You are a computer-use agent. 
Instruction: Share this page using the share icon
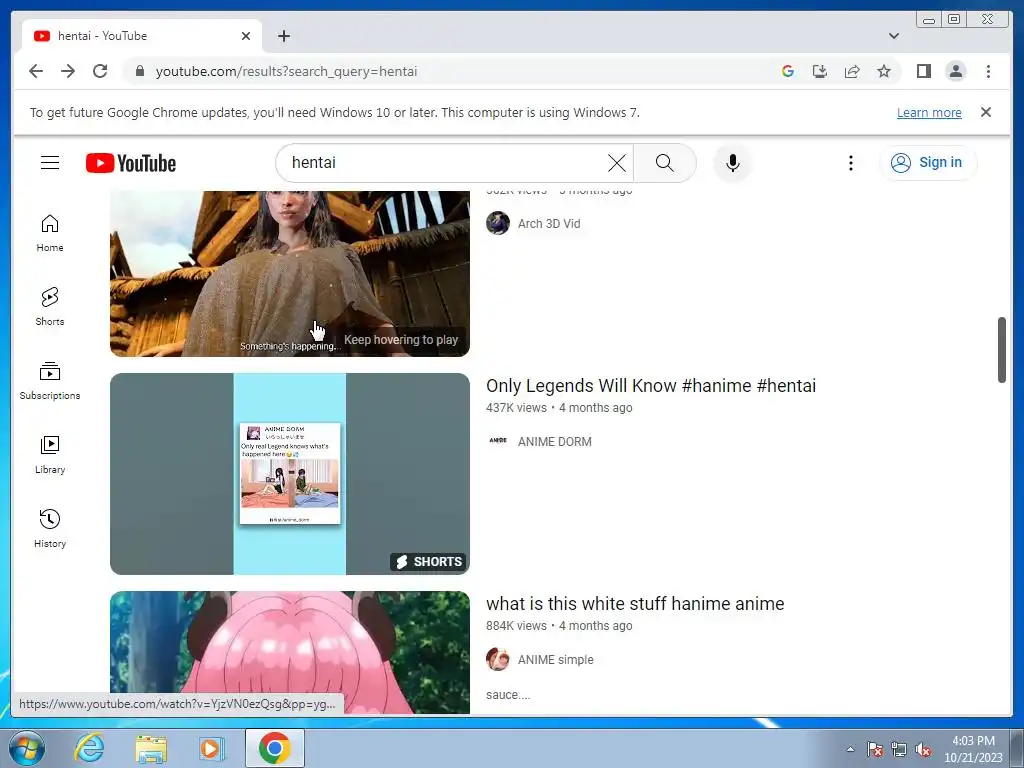click(852, 71)
